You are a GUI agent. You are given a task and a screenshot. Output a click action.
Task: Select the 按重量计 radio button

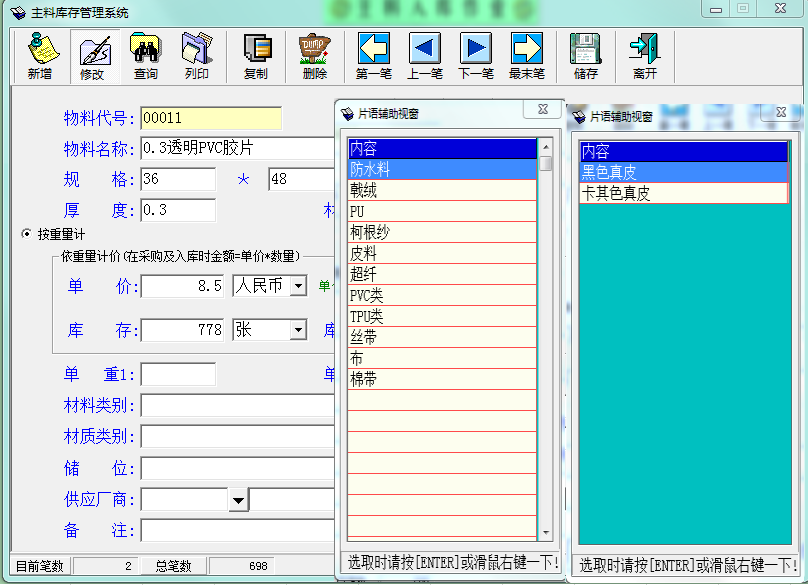coord(27,234)
